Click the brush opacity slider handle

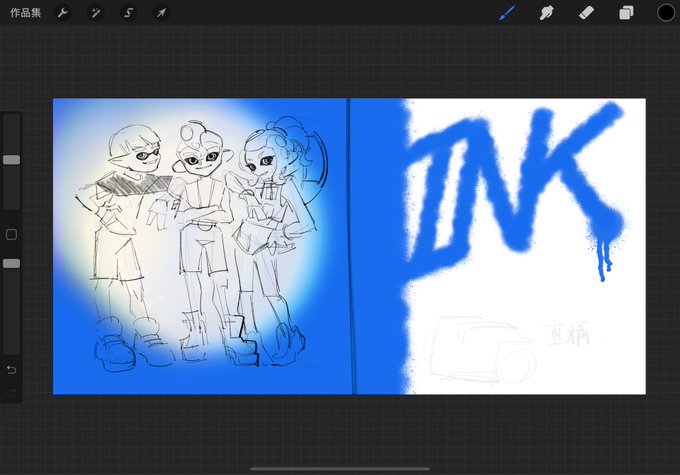click(12, 263)
